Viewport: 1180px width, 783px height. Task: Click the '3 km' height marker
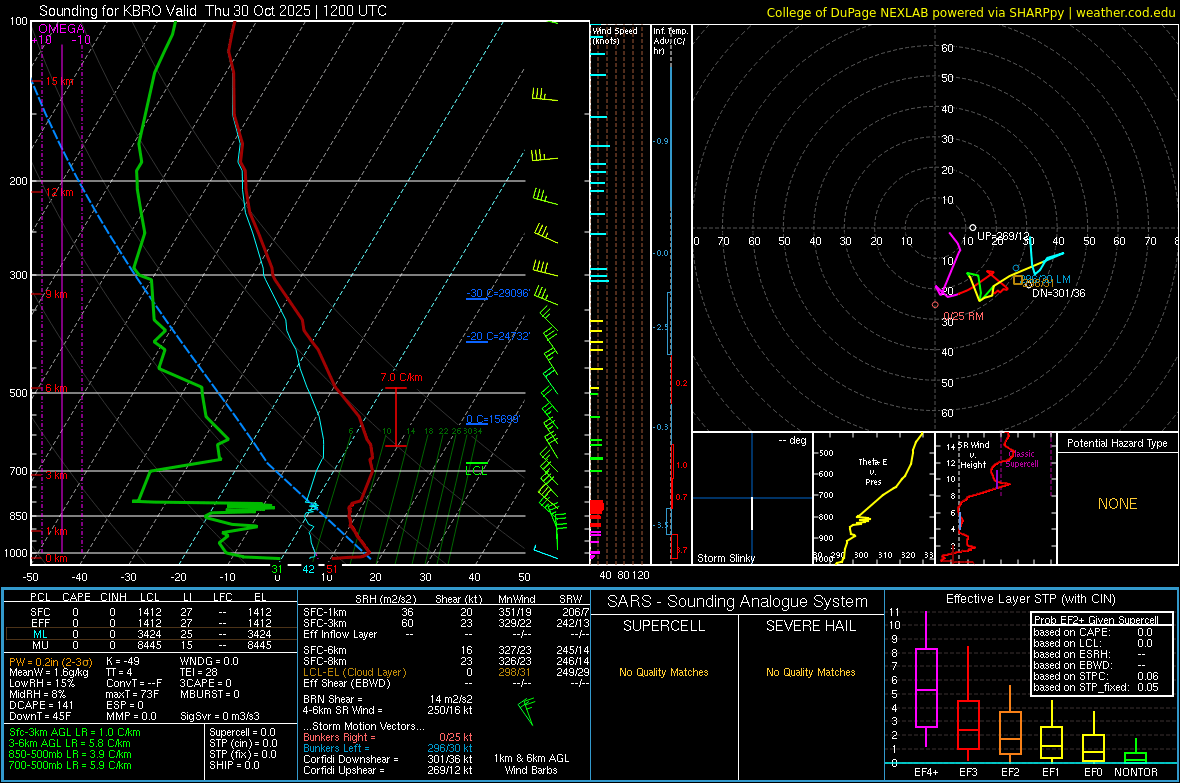[56, 475]
